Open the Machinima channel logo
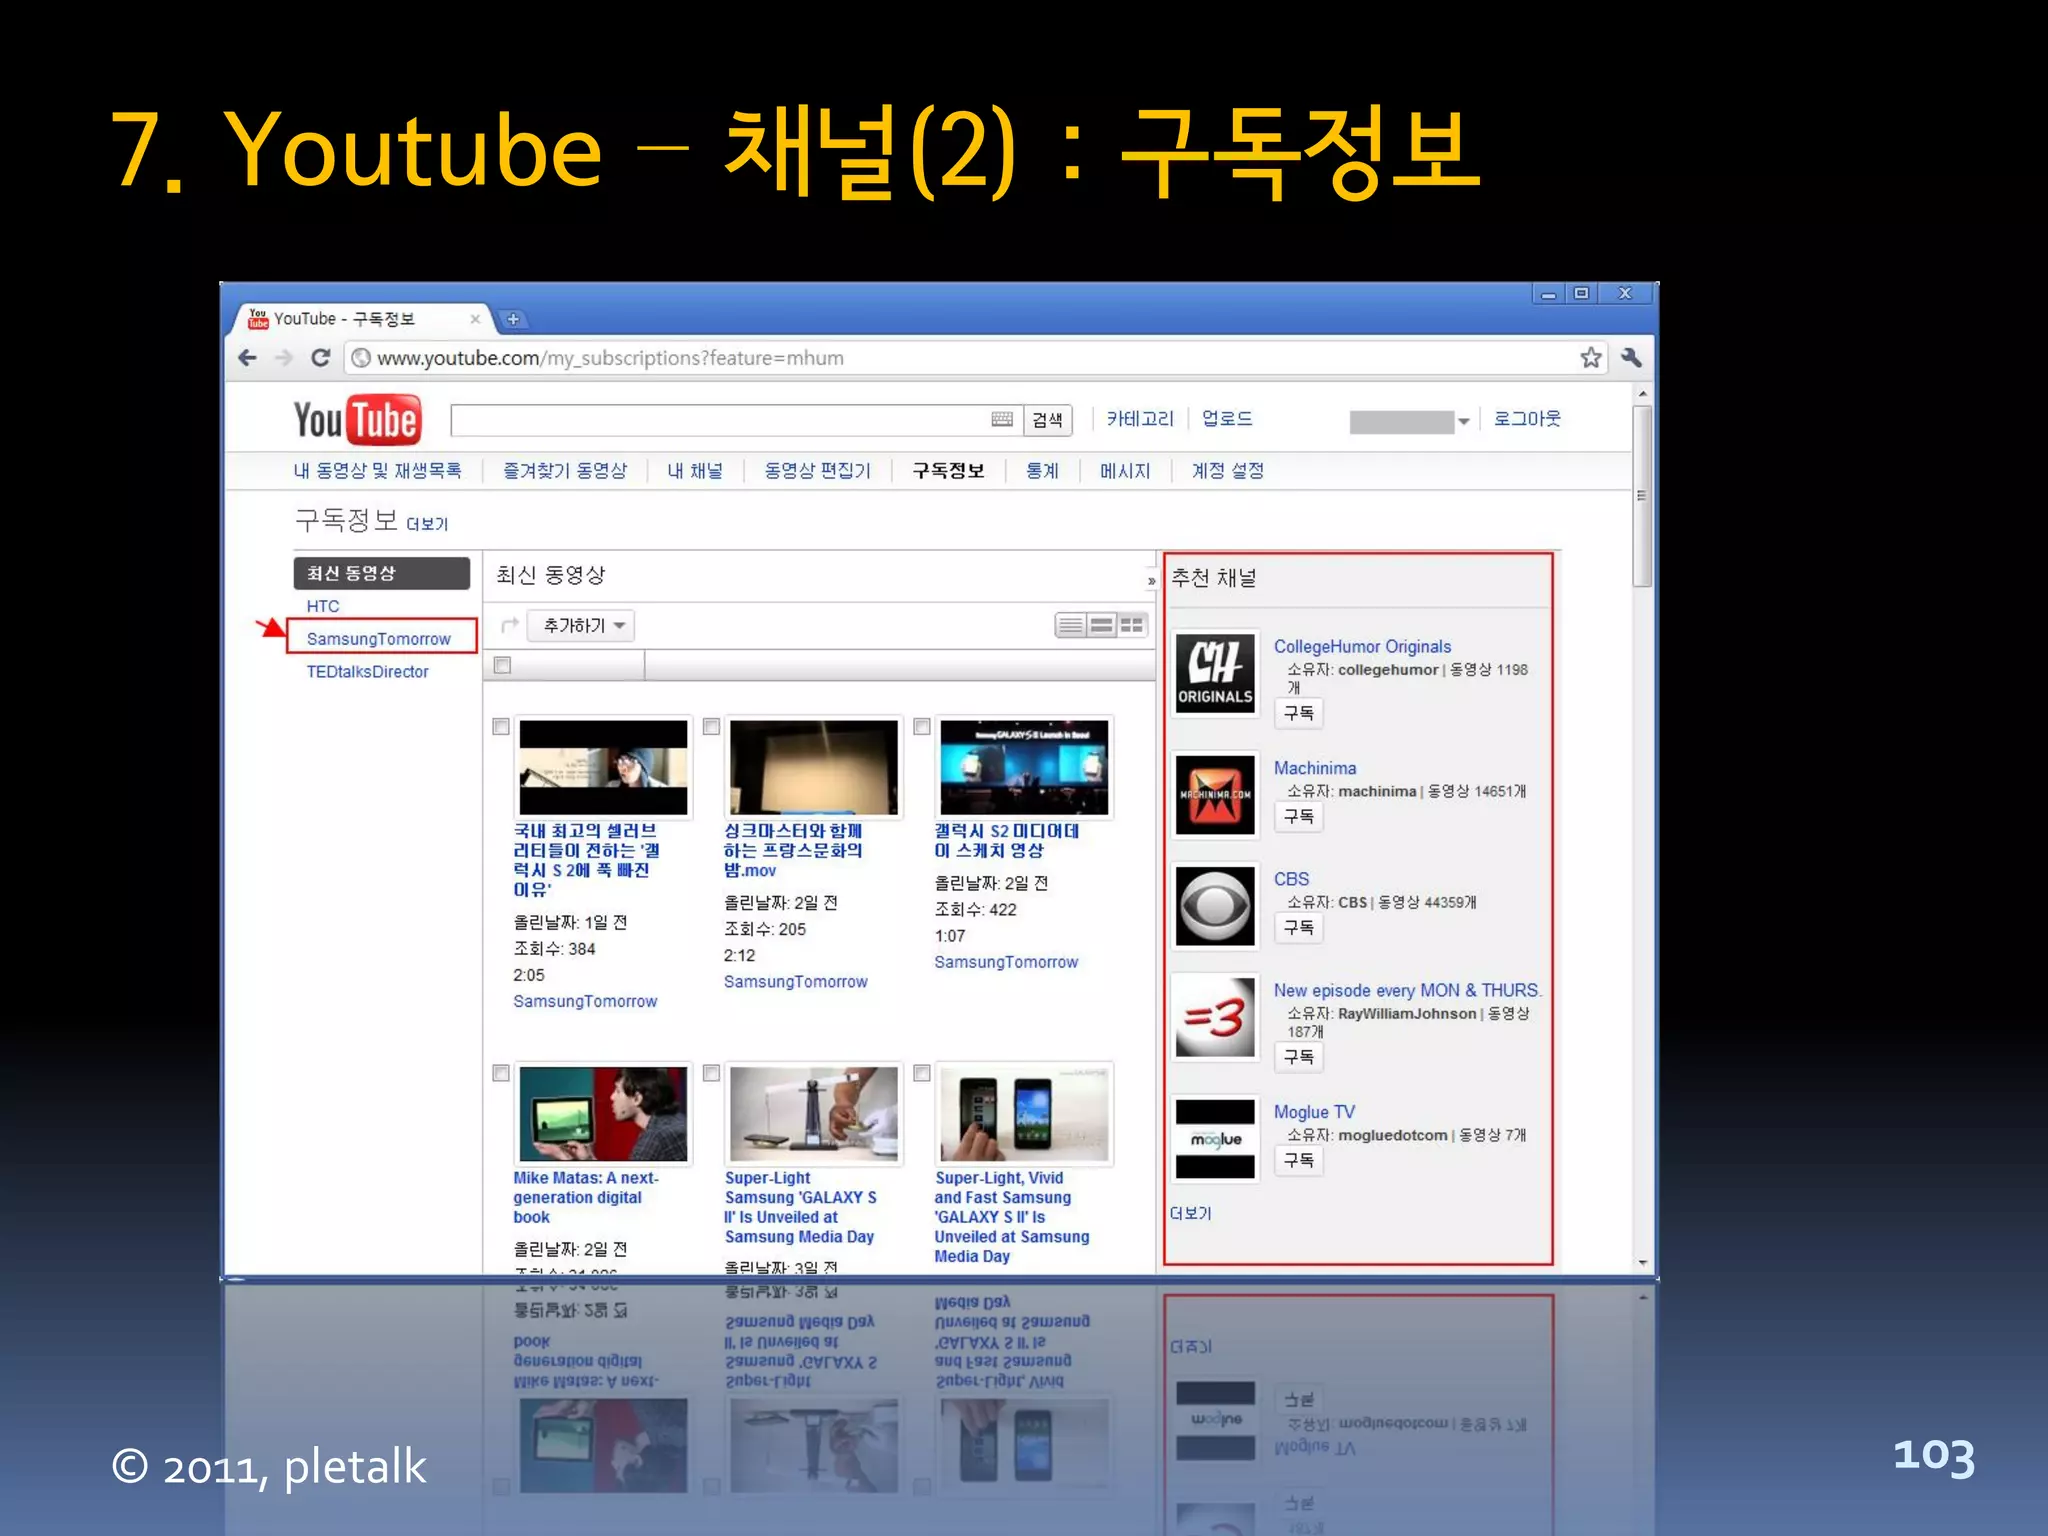Image resolution: width=2048 pixels, height=1536 pixels. pos(1215,795)
